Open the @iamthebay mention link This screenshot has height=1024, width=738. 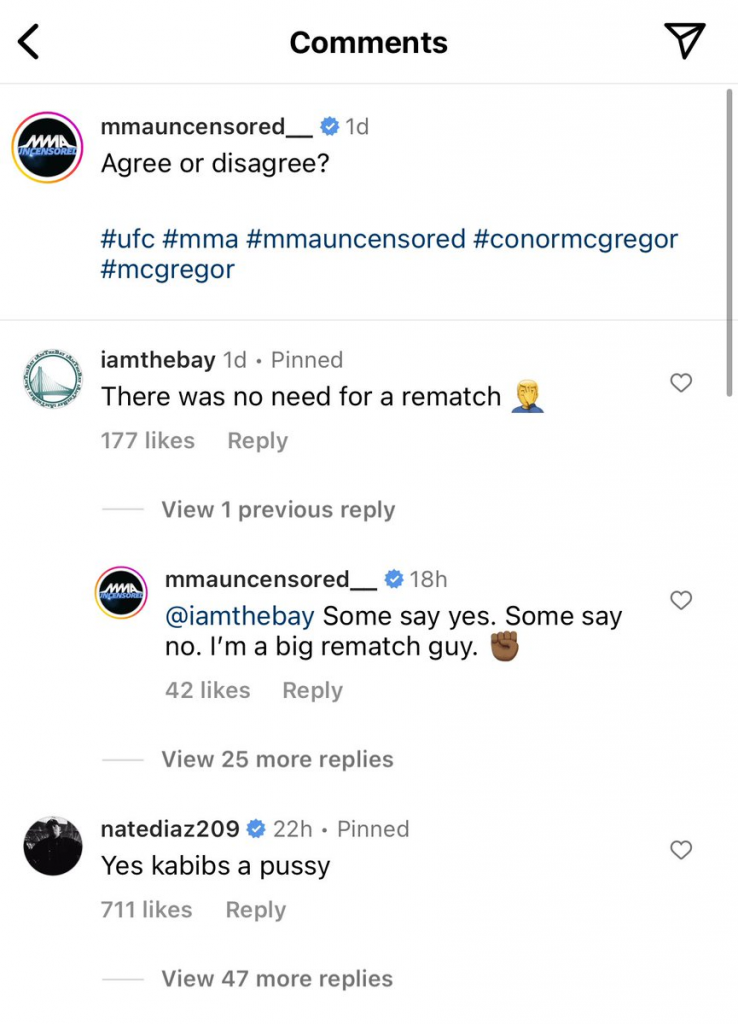point(239,617)
